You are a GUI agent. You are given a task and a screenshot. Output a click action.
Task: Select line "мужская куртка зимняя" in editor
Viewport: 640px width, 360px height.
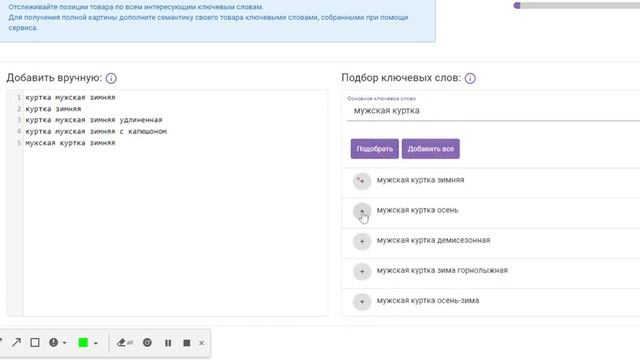click(70, 143)
